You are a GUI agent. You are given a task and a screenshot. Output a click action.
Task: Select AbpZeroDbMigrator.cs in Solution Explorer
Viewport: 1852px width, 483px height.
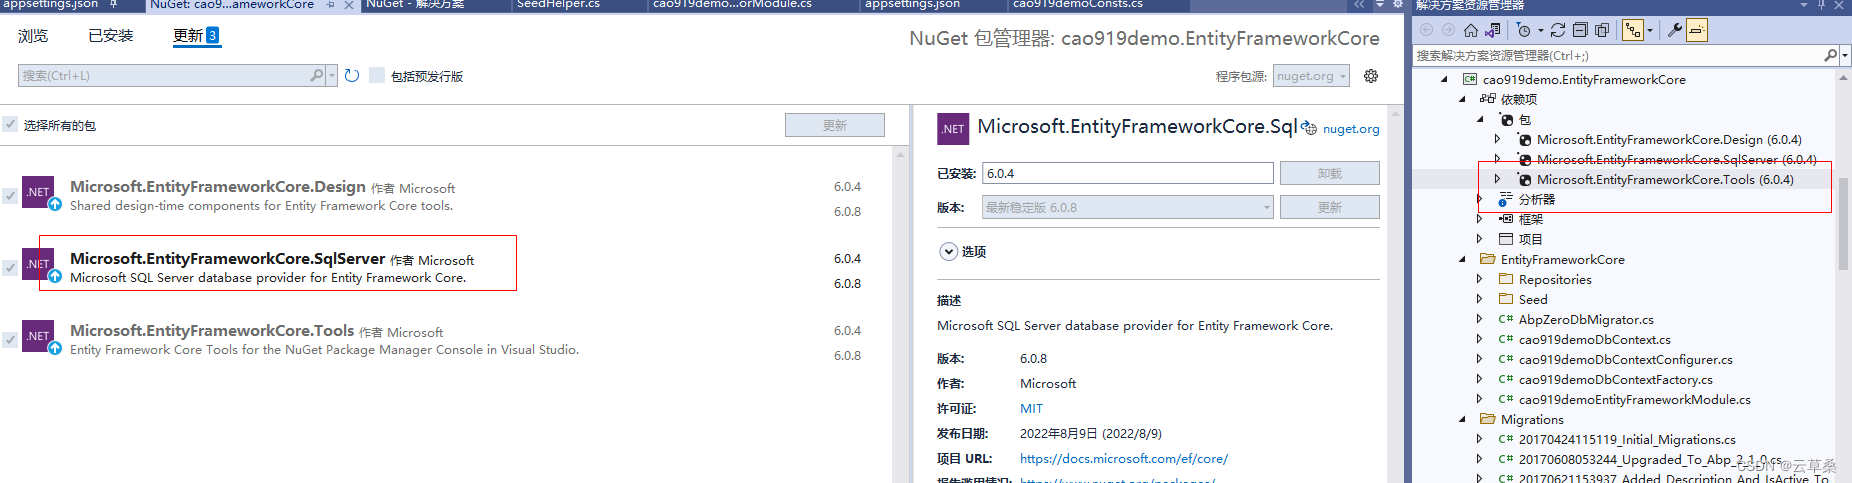1586,319
